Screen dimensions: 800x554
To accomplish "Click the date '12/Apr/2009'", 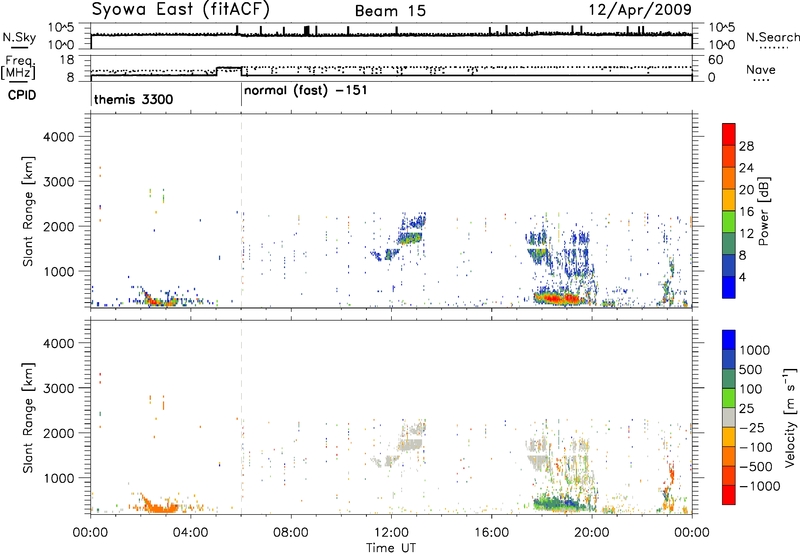I will (640, 10).
